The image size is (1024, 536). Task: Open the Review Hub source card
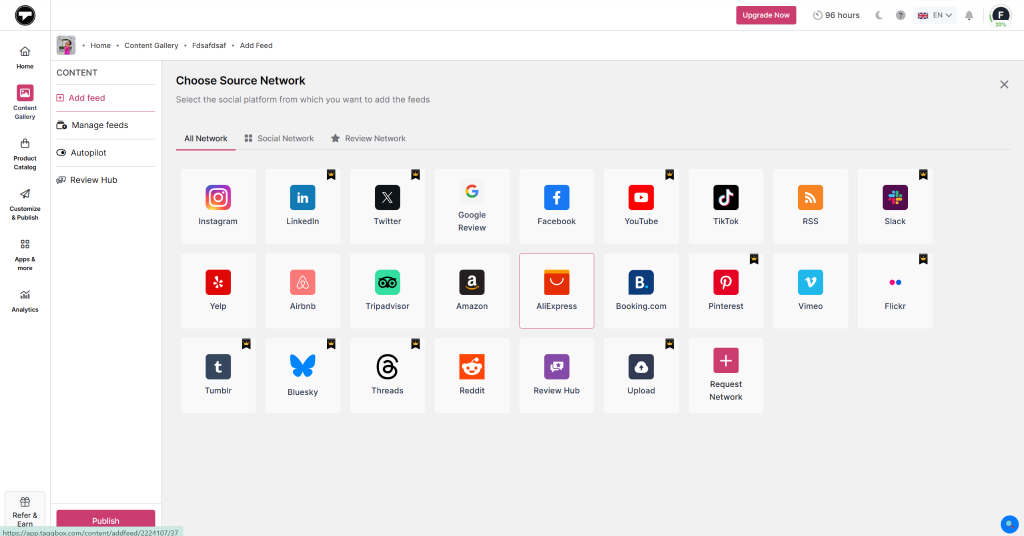[556, 375]
